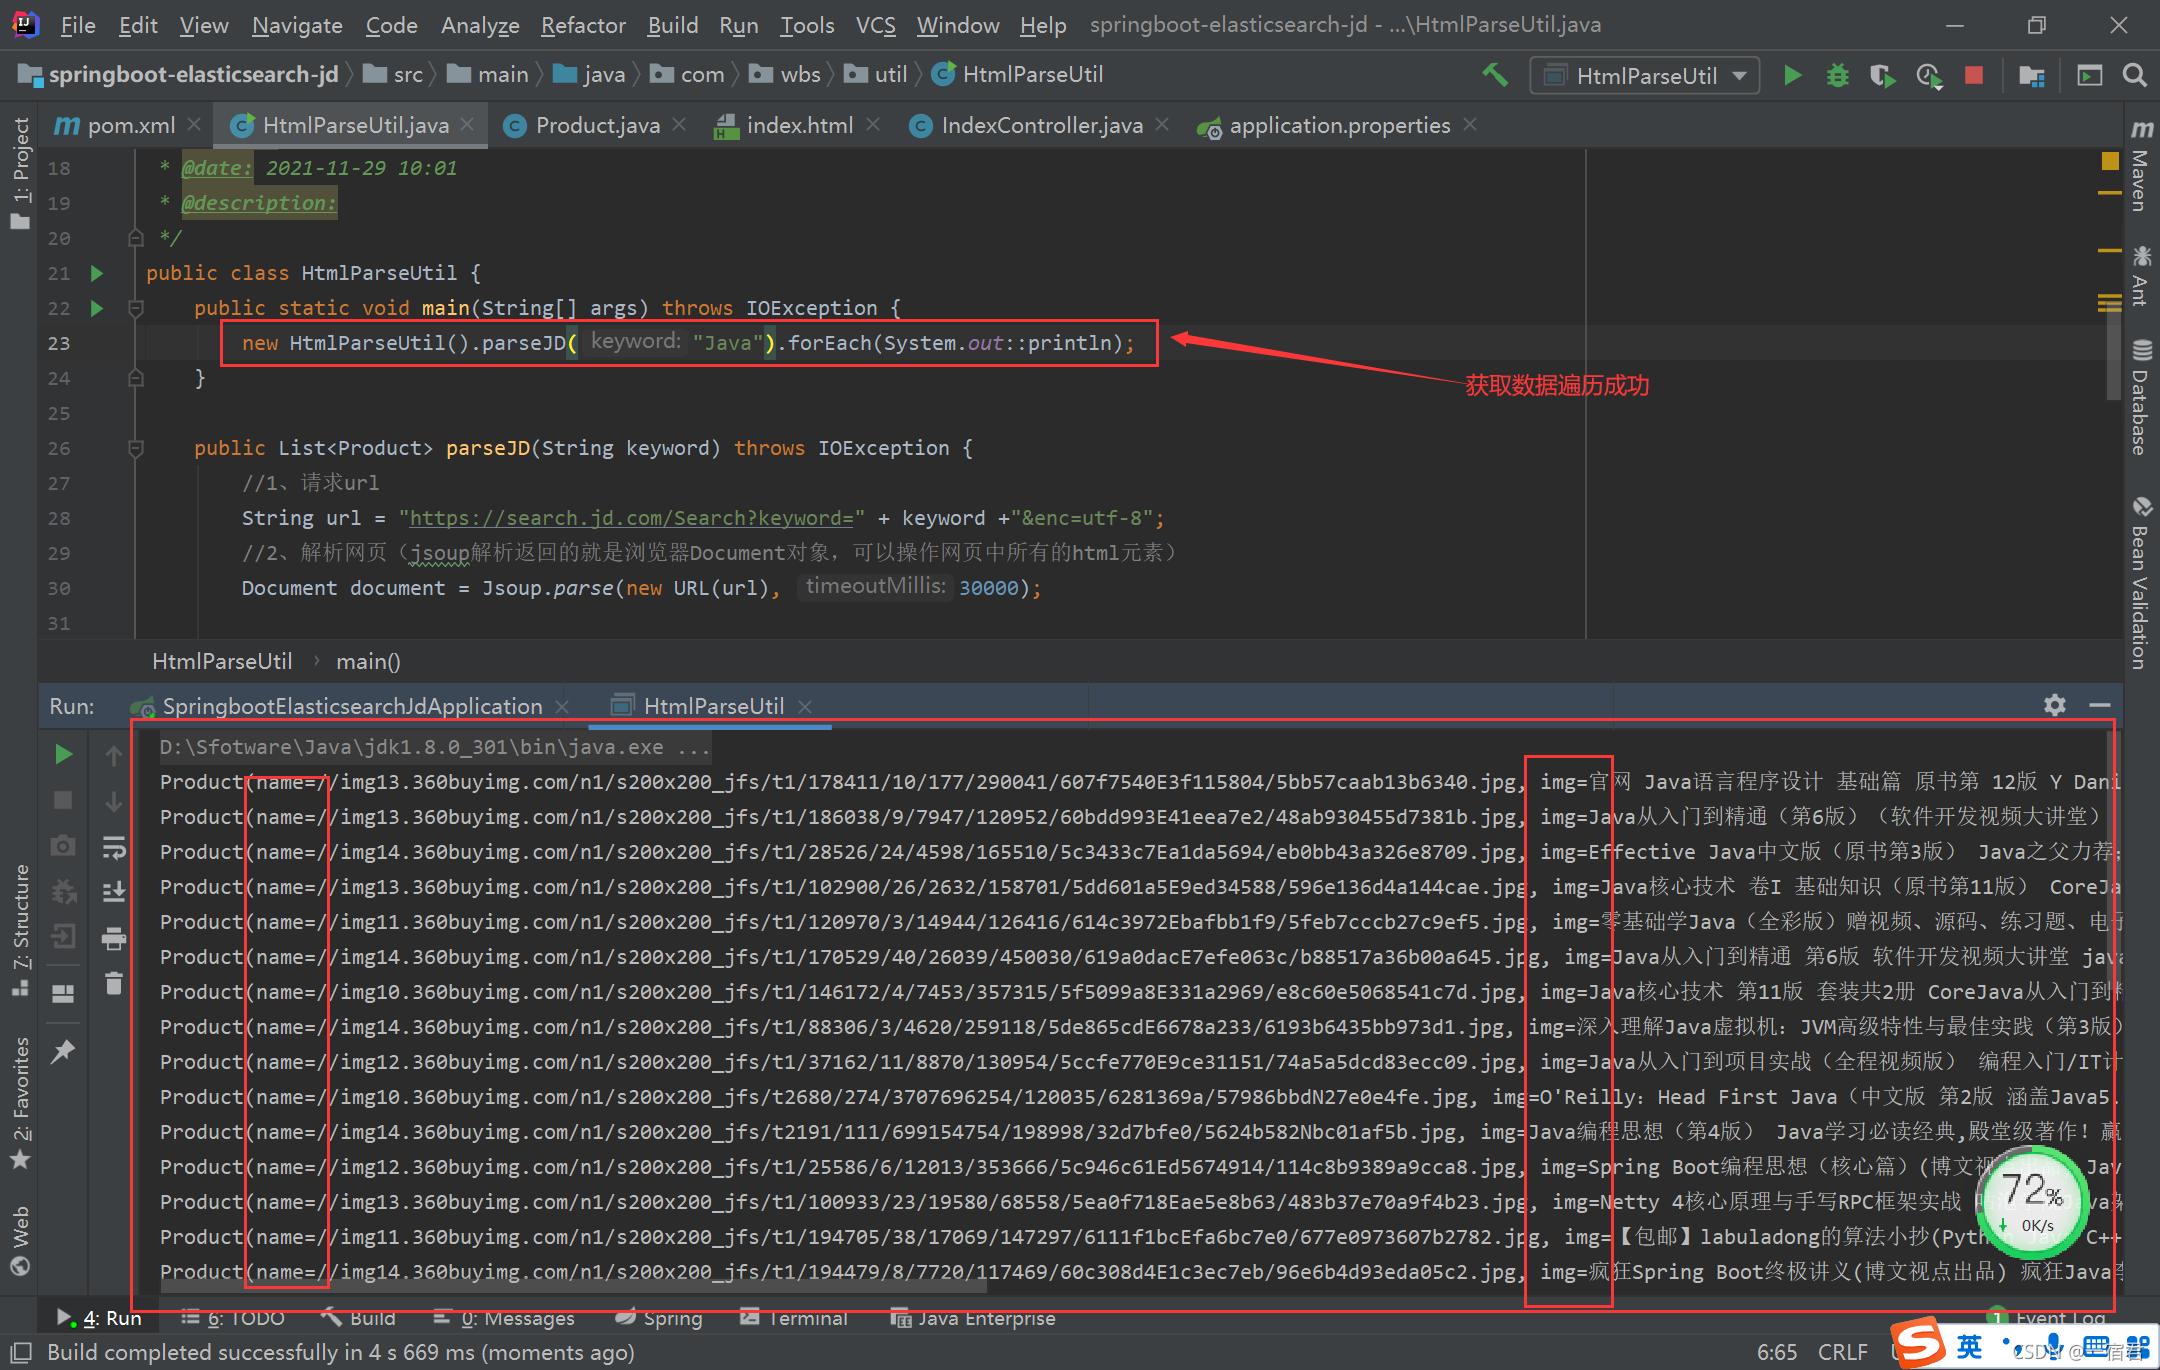Viewport: 2160px width, 1370px height.
Task: Clear all console output with trash icon
Action: (x=114, y=984)
